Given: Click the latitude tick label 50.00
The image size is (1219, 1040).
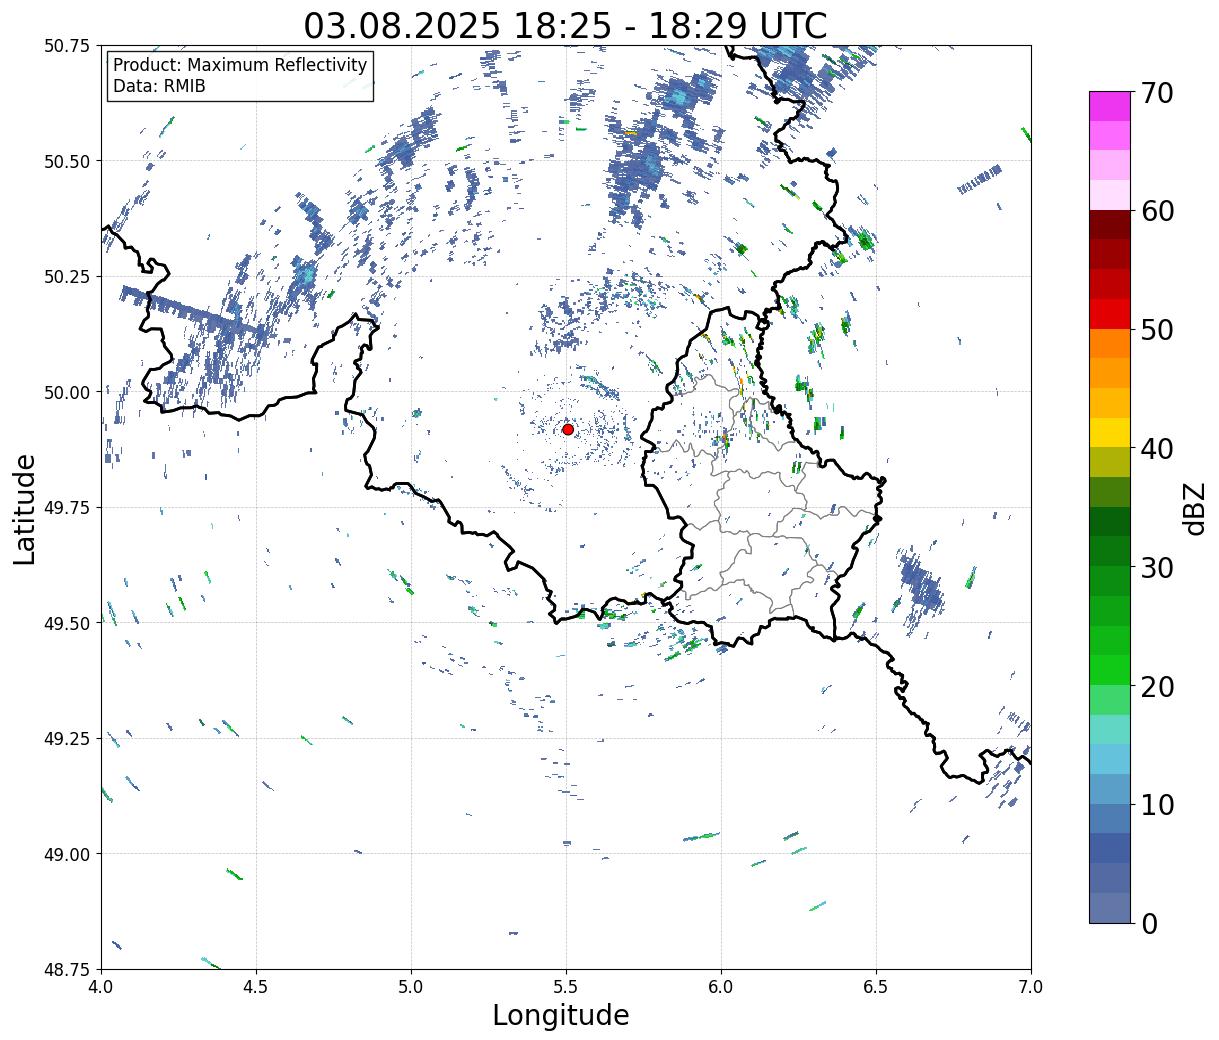Looking at the screenshot, I should click(x=67, y=392).
